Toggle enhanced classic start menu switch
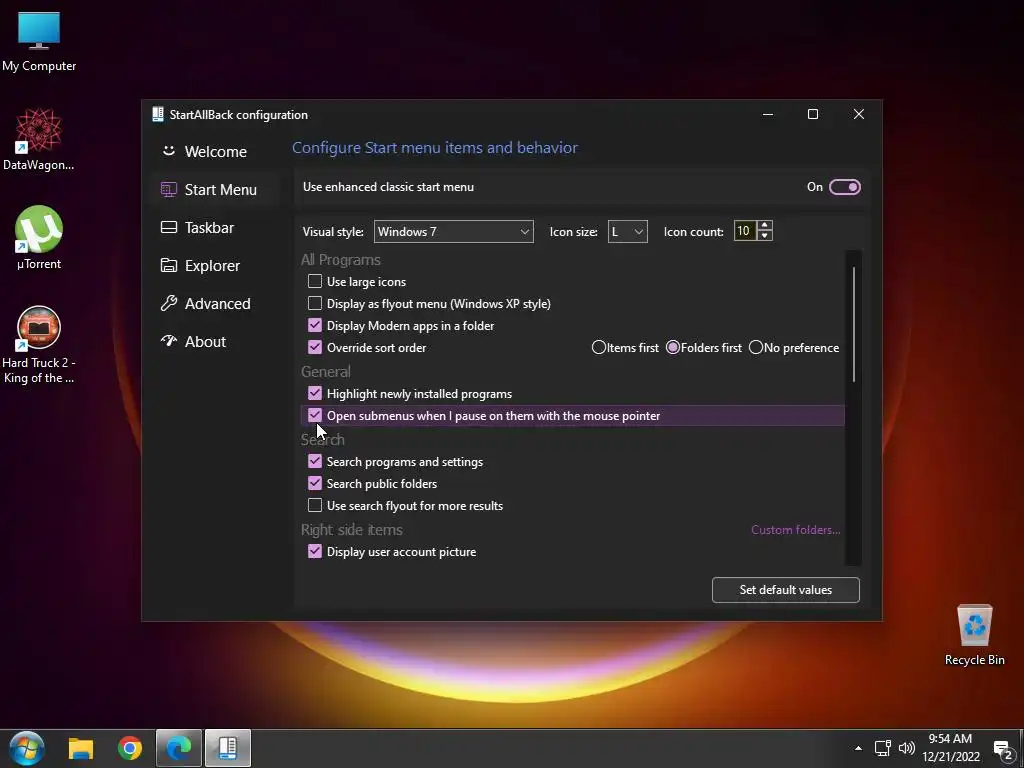Viewport: 1024px width, 768px height. pos(844,187)
